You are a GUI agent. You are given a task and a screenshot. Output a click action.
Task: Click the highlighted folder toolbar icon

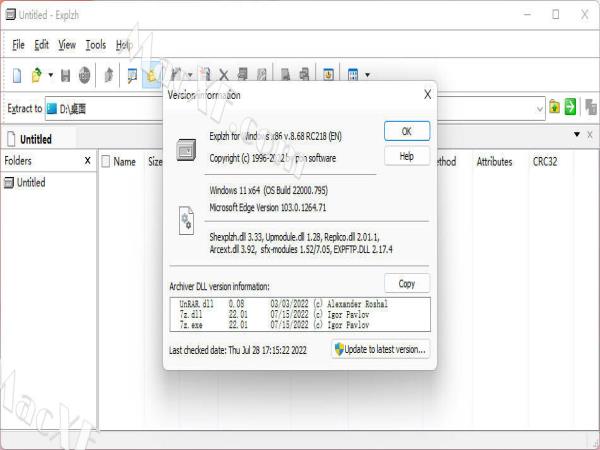152,75
